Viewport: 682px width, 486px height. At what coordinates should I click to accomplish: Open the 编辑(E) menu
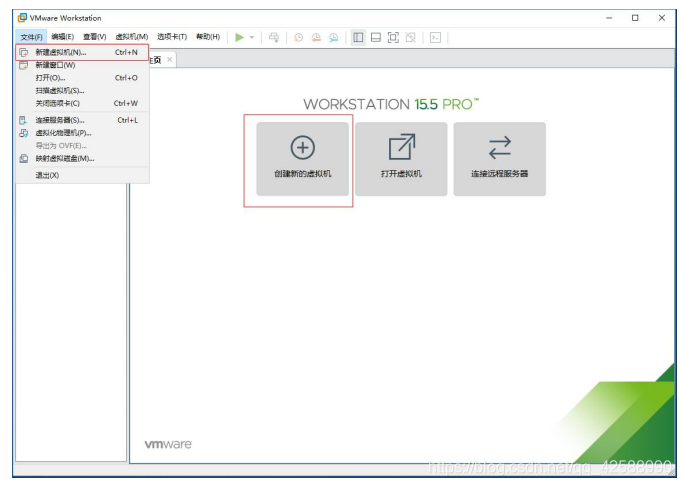click(62, 37)
